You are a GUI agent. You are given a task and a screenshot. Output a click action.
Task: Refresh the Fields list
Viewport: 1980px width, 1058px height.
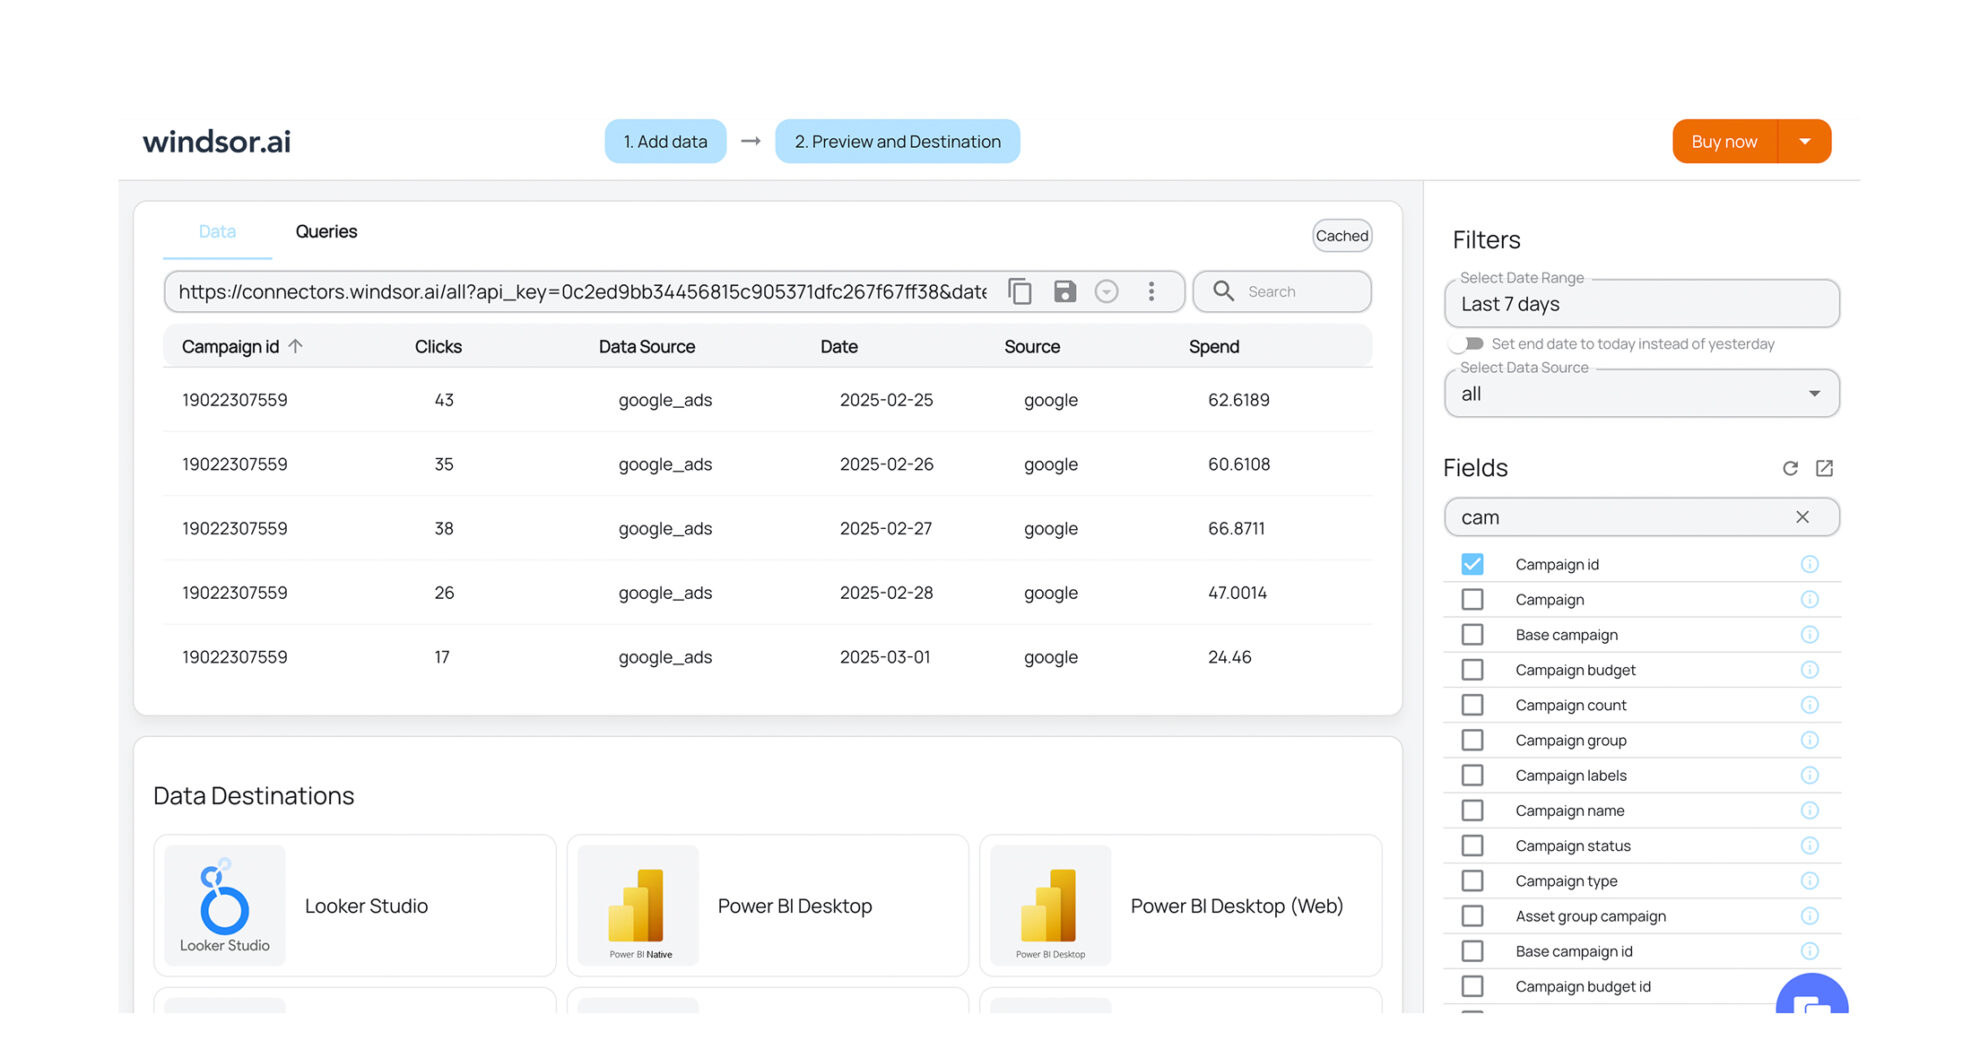pyautogui.click(x=1790, y=468)
